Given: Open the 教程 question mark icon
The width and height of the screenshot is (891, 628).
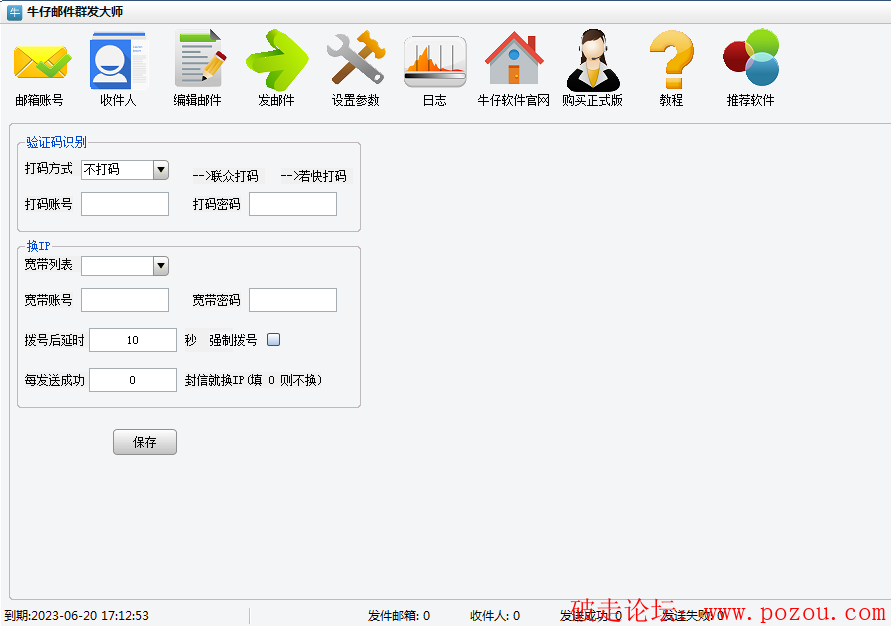Looking at the screenshot, I should pyautogui.click(x=671, y=62).
